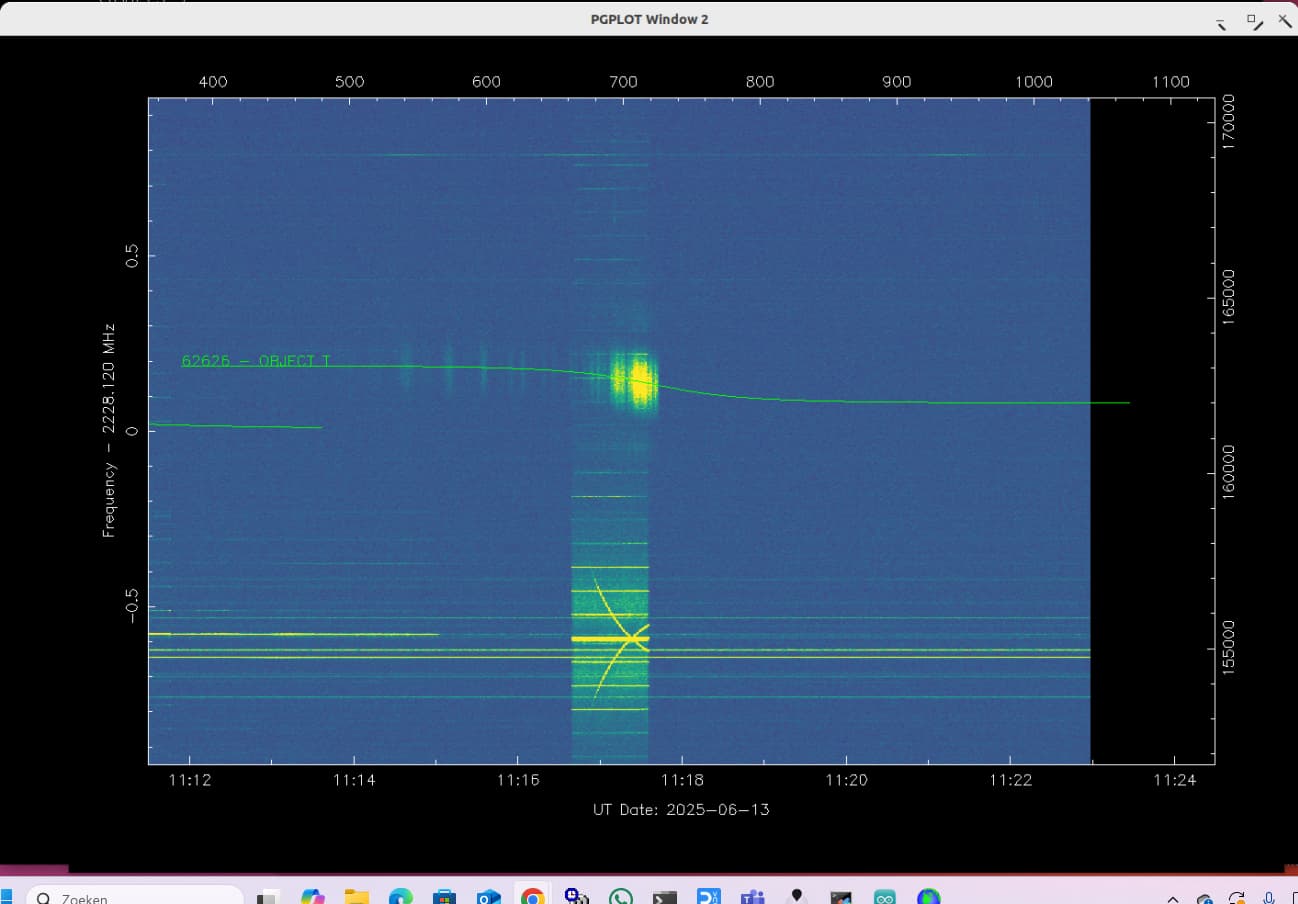Click the 700 top axis label

tap(623, 82)
